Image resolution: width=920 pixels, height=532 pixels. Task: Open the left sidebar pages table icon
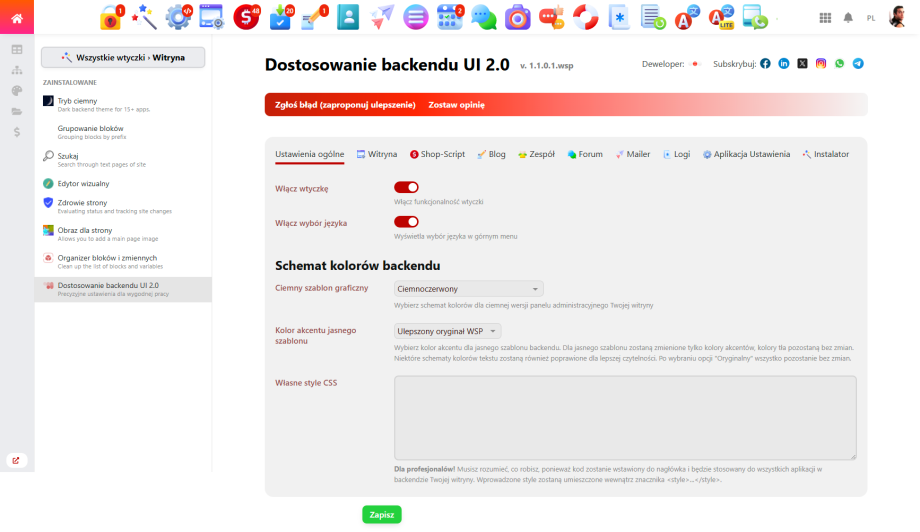click(17, 50)
